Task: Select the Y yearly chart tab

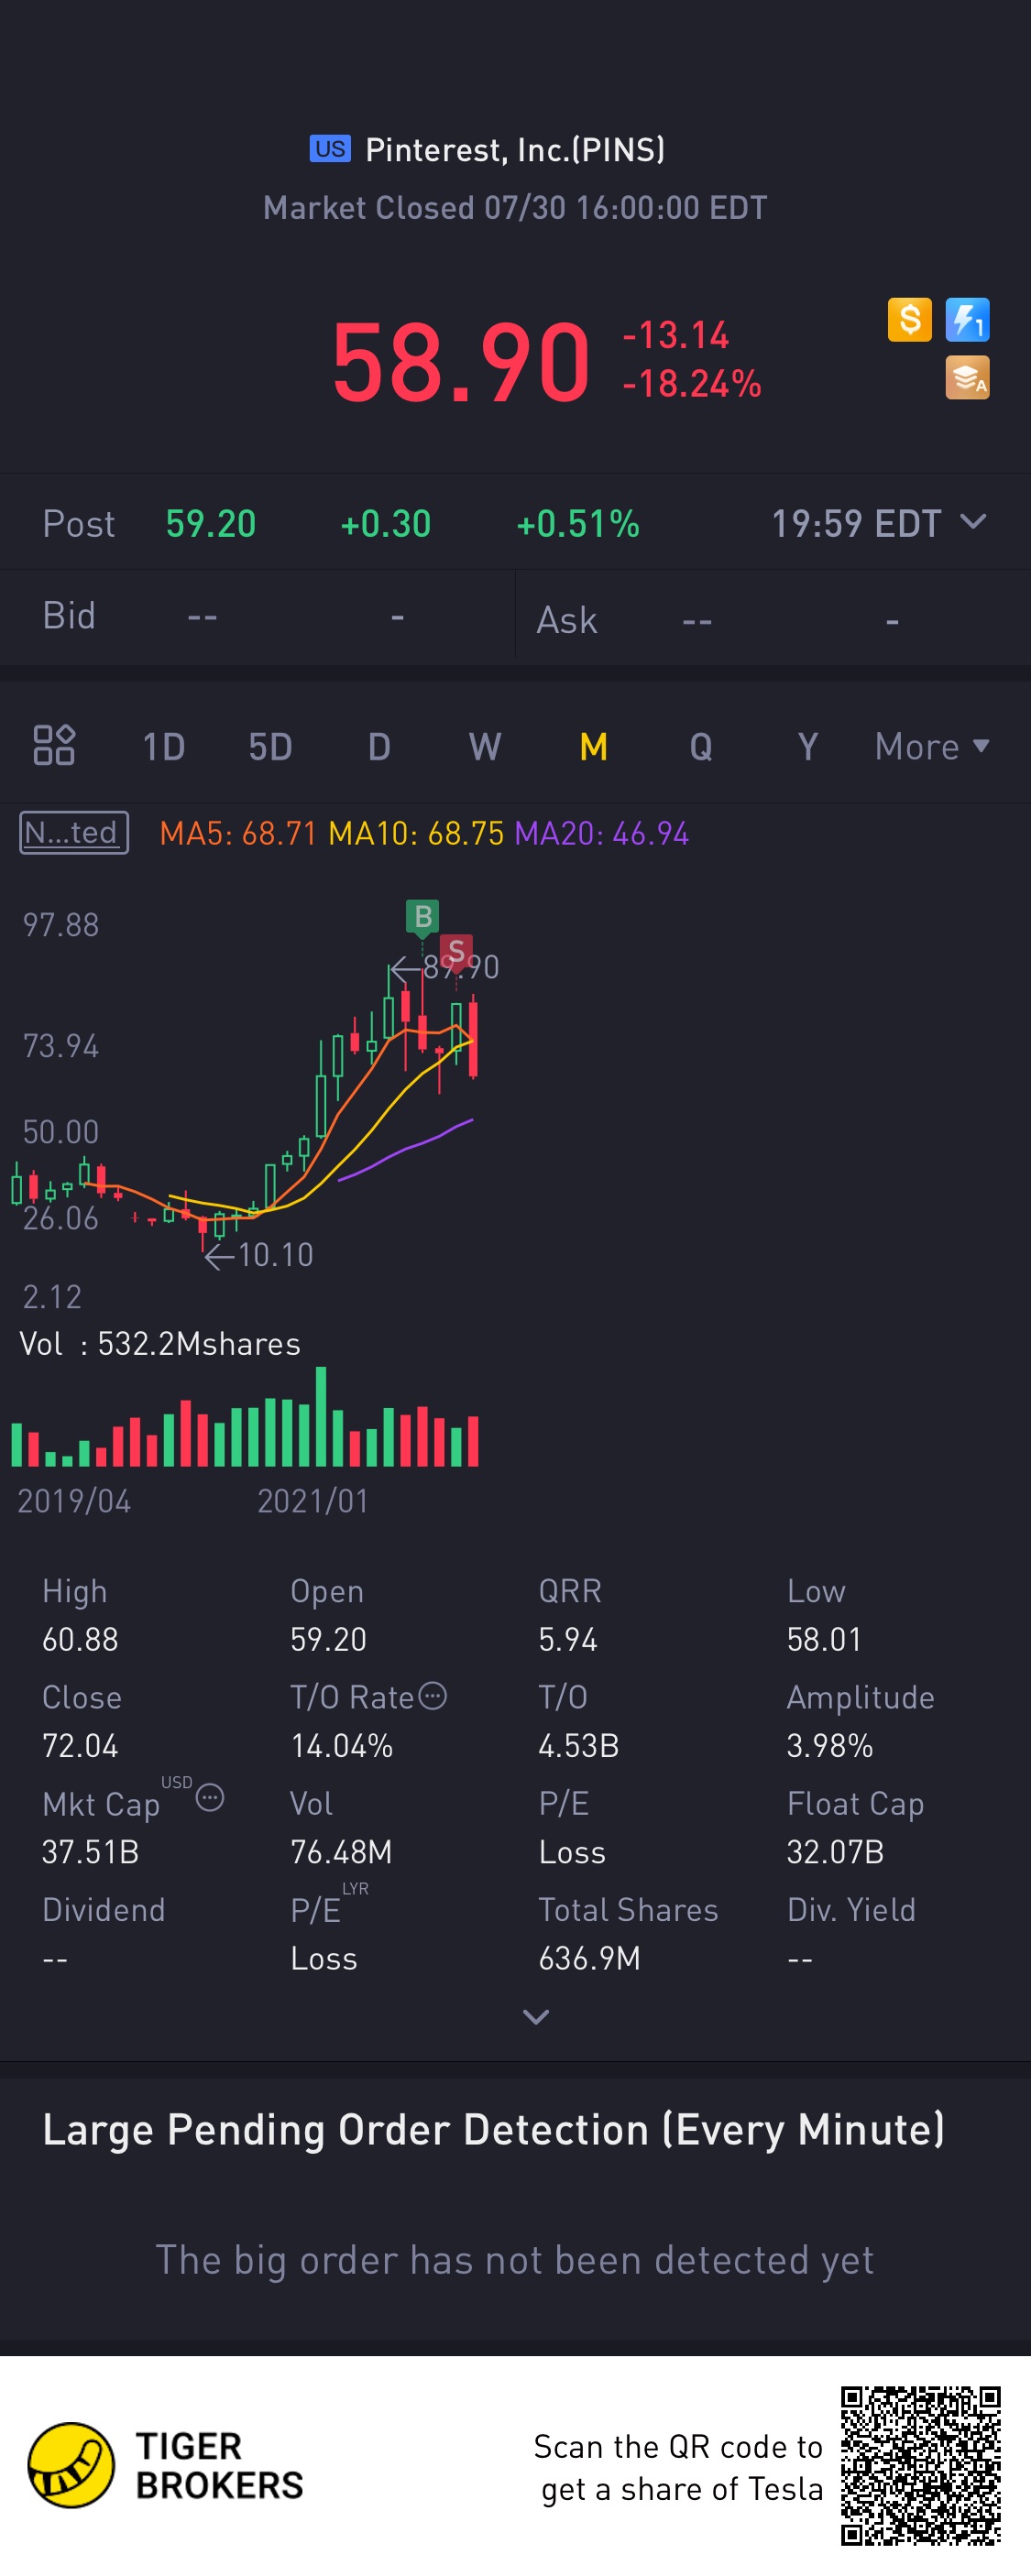Action: coord(808,747)
